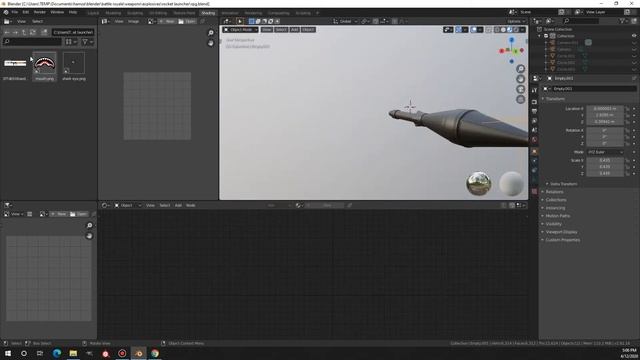Click zoom icon in upper image editor
The width and height of the screenshot is (640, 360).
click(x=211, y=33)
